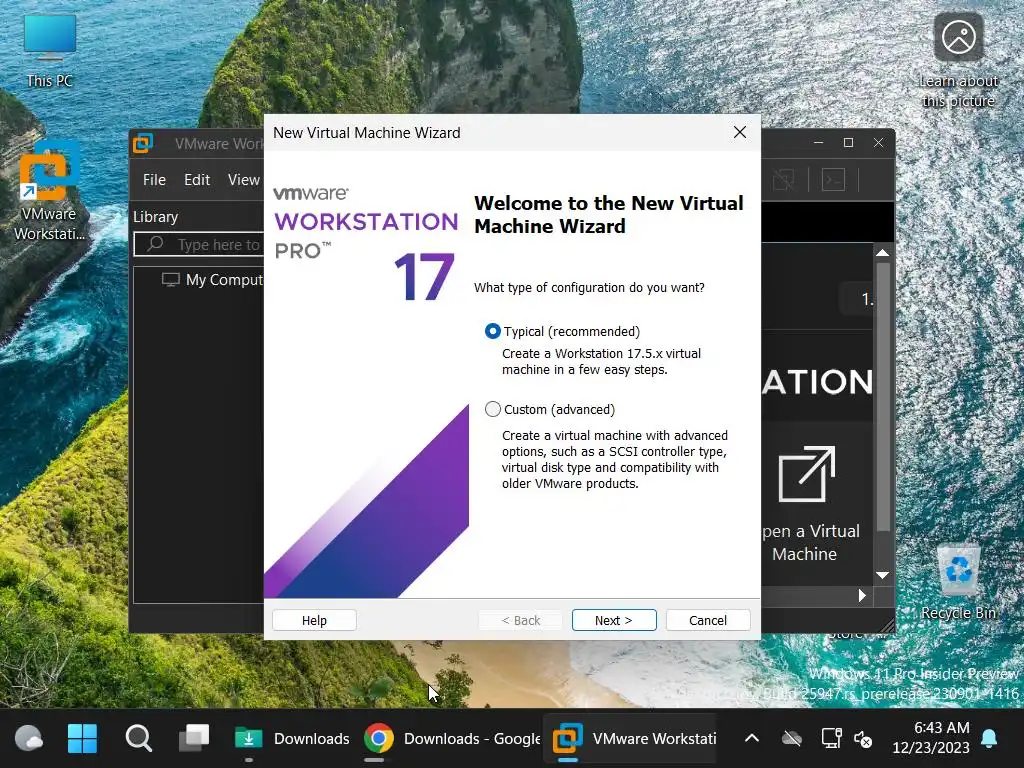Open the This PC desktop icon
Screen dimensions: 1024x768
[50, 51]
